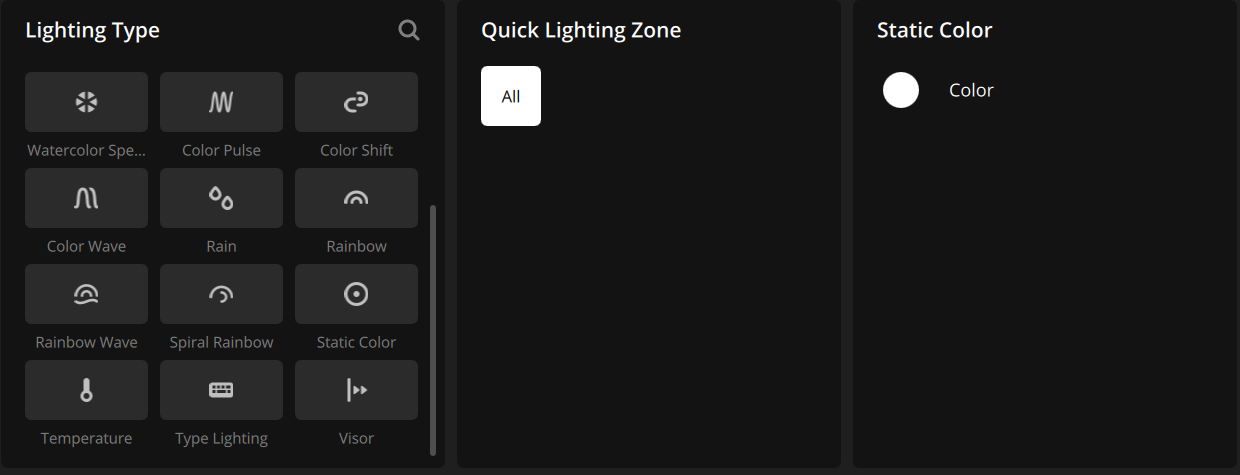Pick the Color Shift lighting icon
The height and width of the screenshot is (475, 1240).
tap(356, 102)
